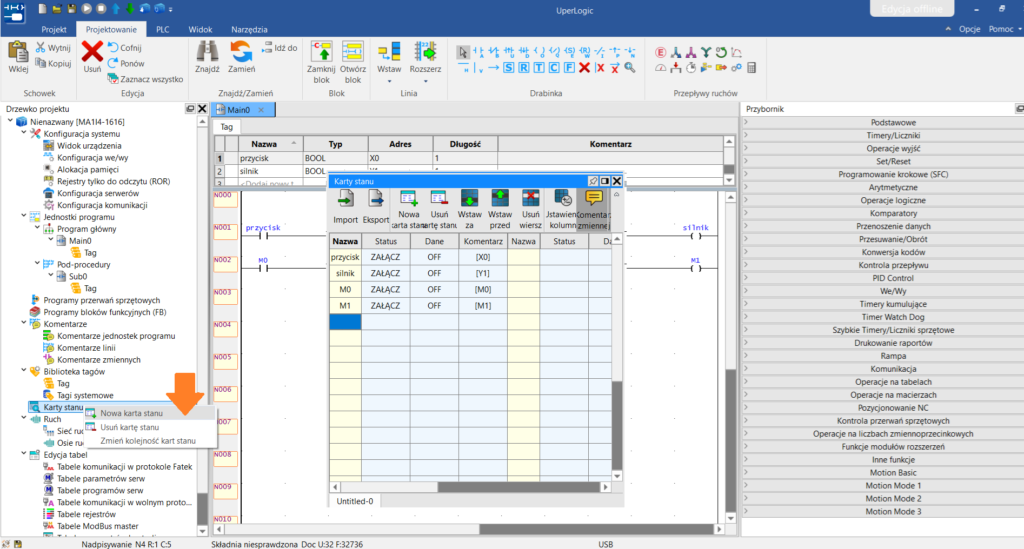The height and width of the screenshot is (549, 1024).
Task: Select the pointer arrow tool in Drabinka
Action: point(463,52)
